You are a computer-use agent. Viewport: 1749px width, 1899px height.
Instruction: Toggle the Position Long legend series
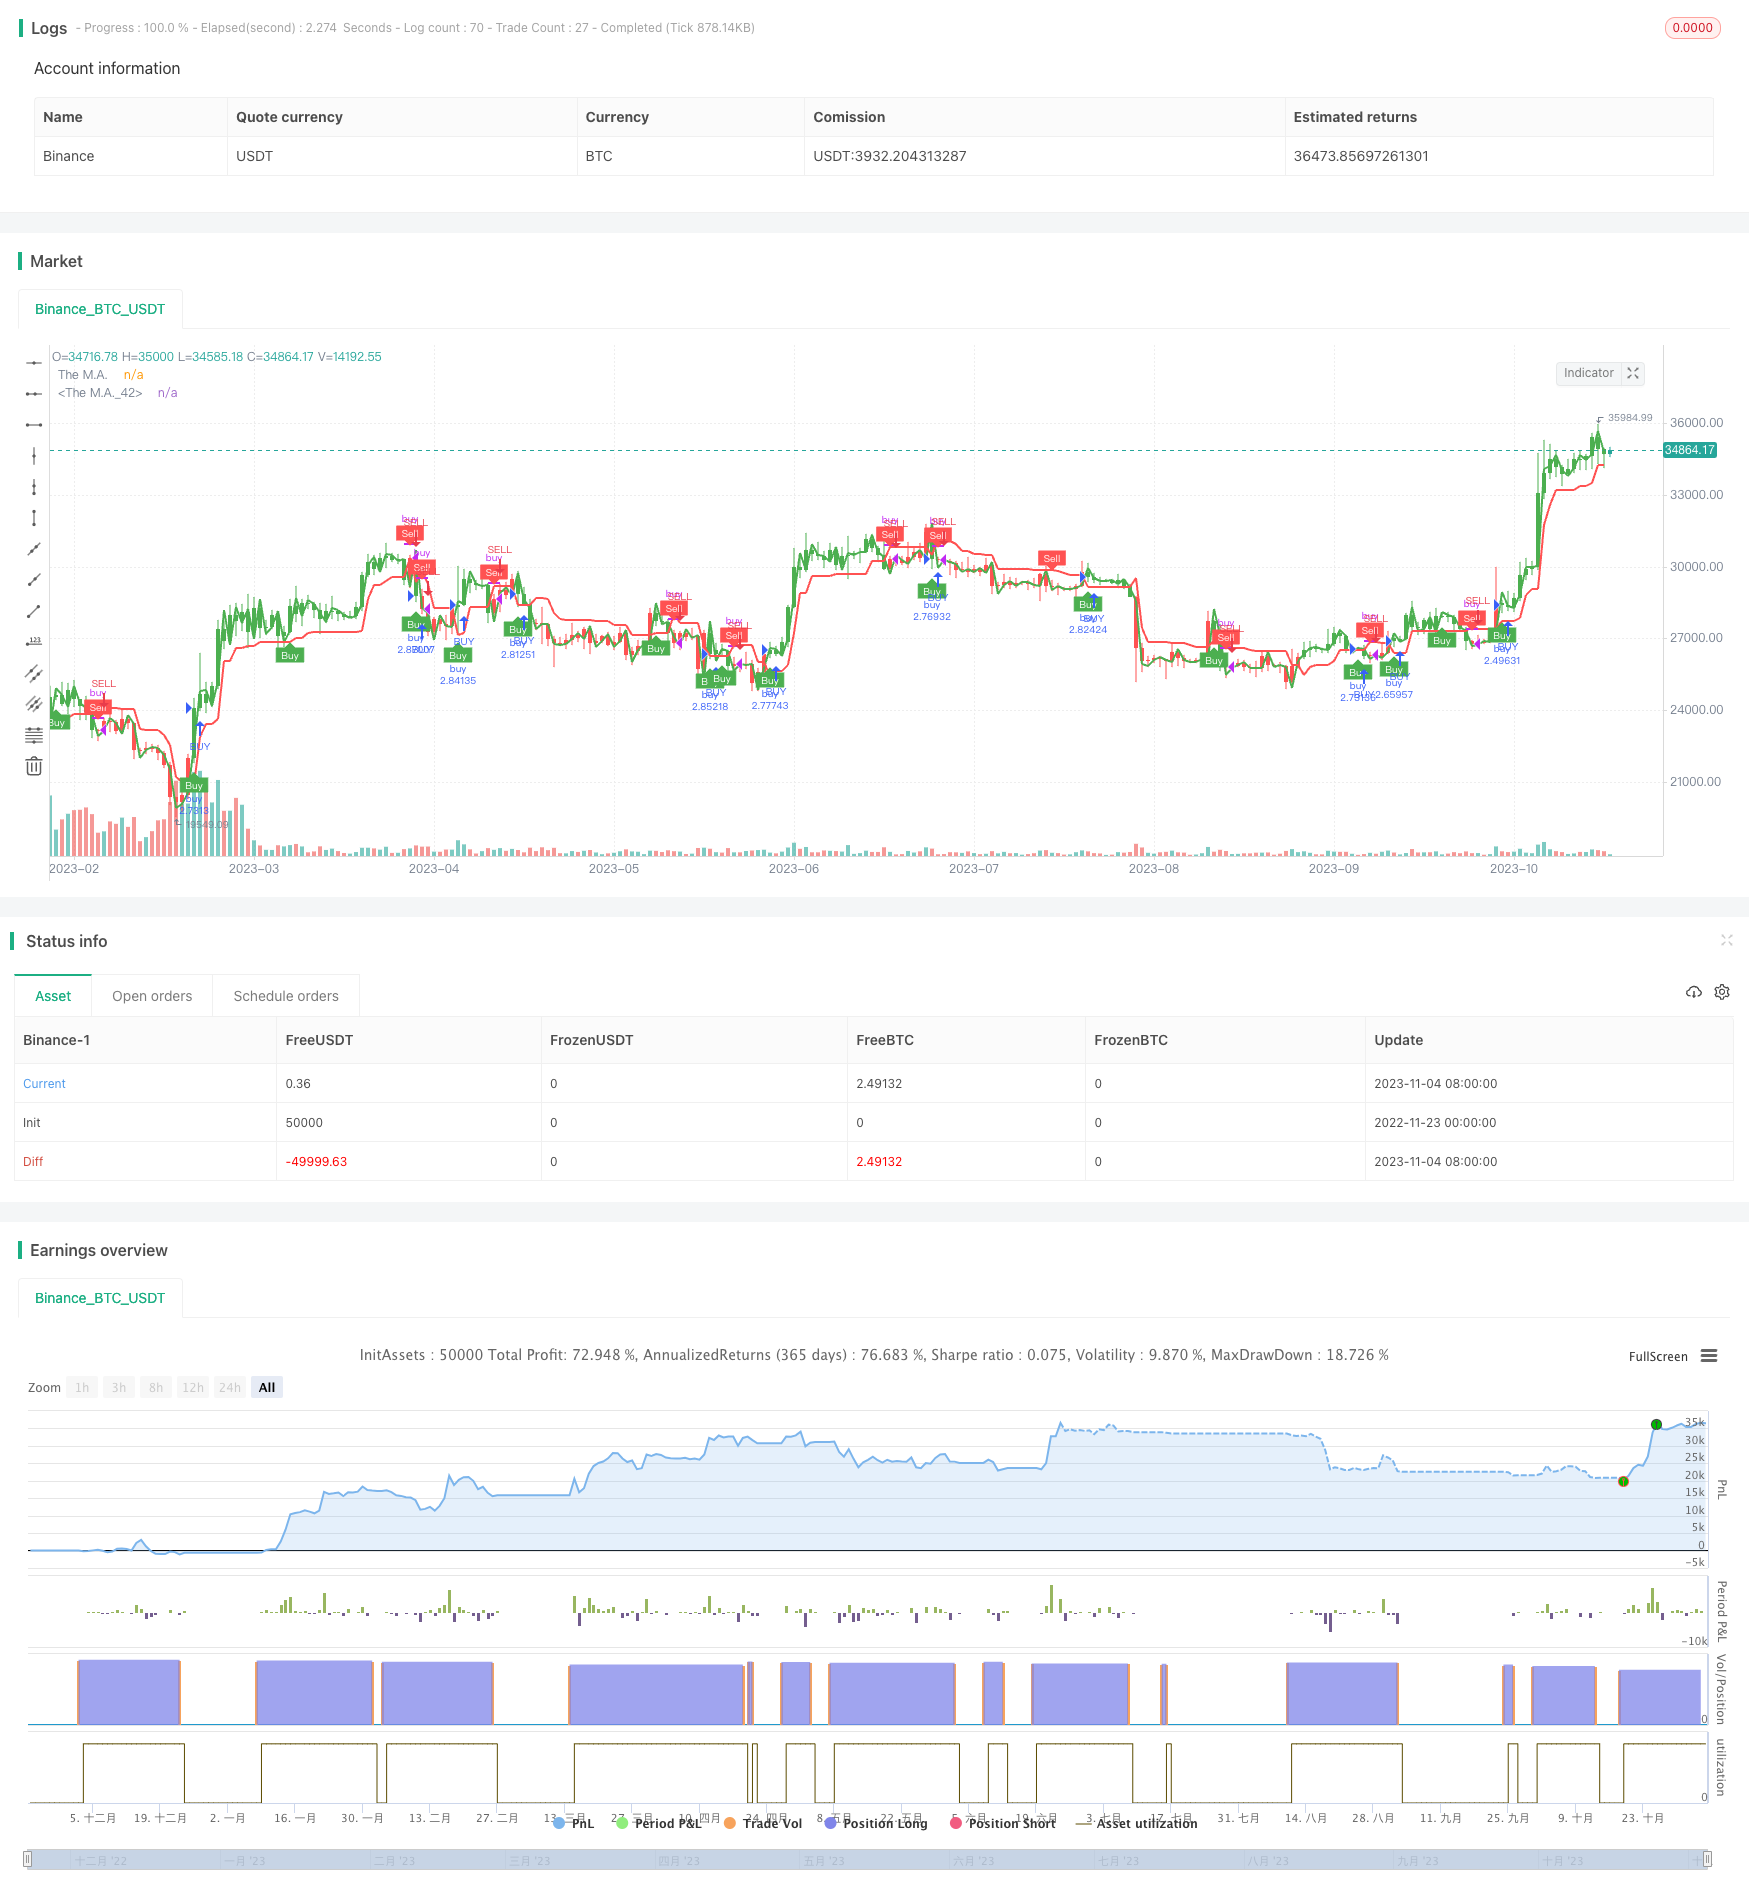point(876,1823)
